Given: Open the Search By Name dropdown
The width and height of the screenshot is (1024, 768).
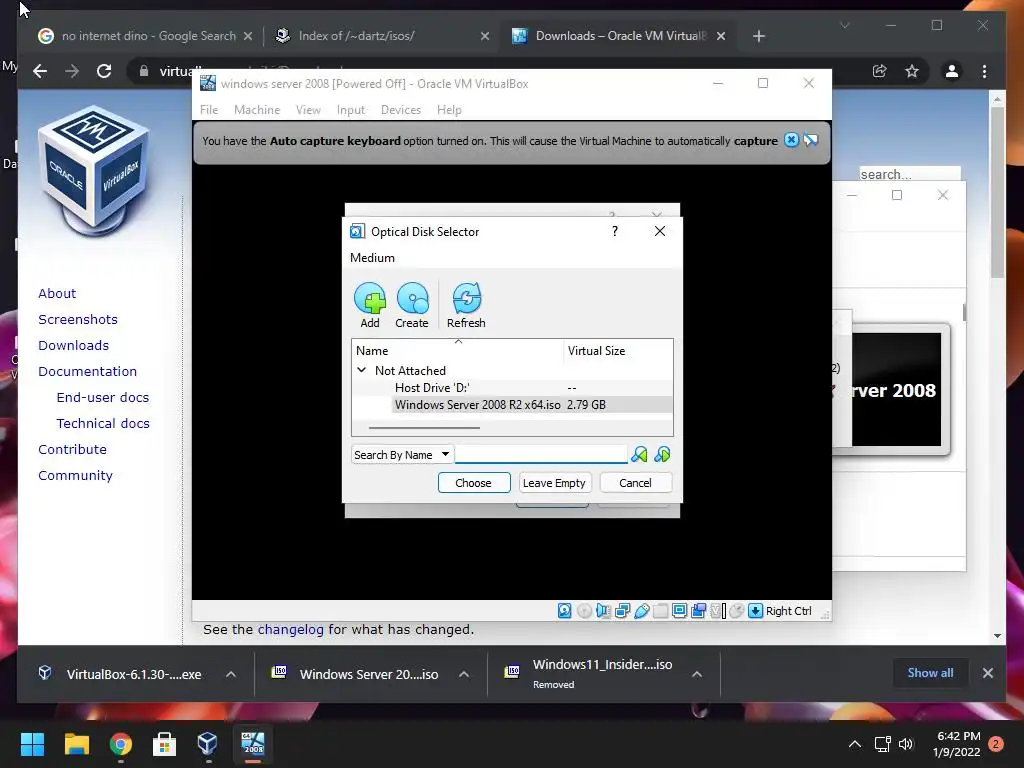Looking at the screenshot, I should [x=402, y=455].
